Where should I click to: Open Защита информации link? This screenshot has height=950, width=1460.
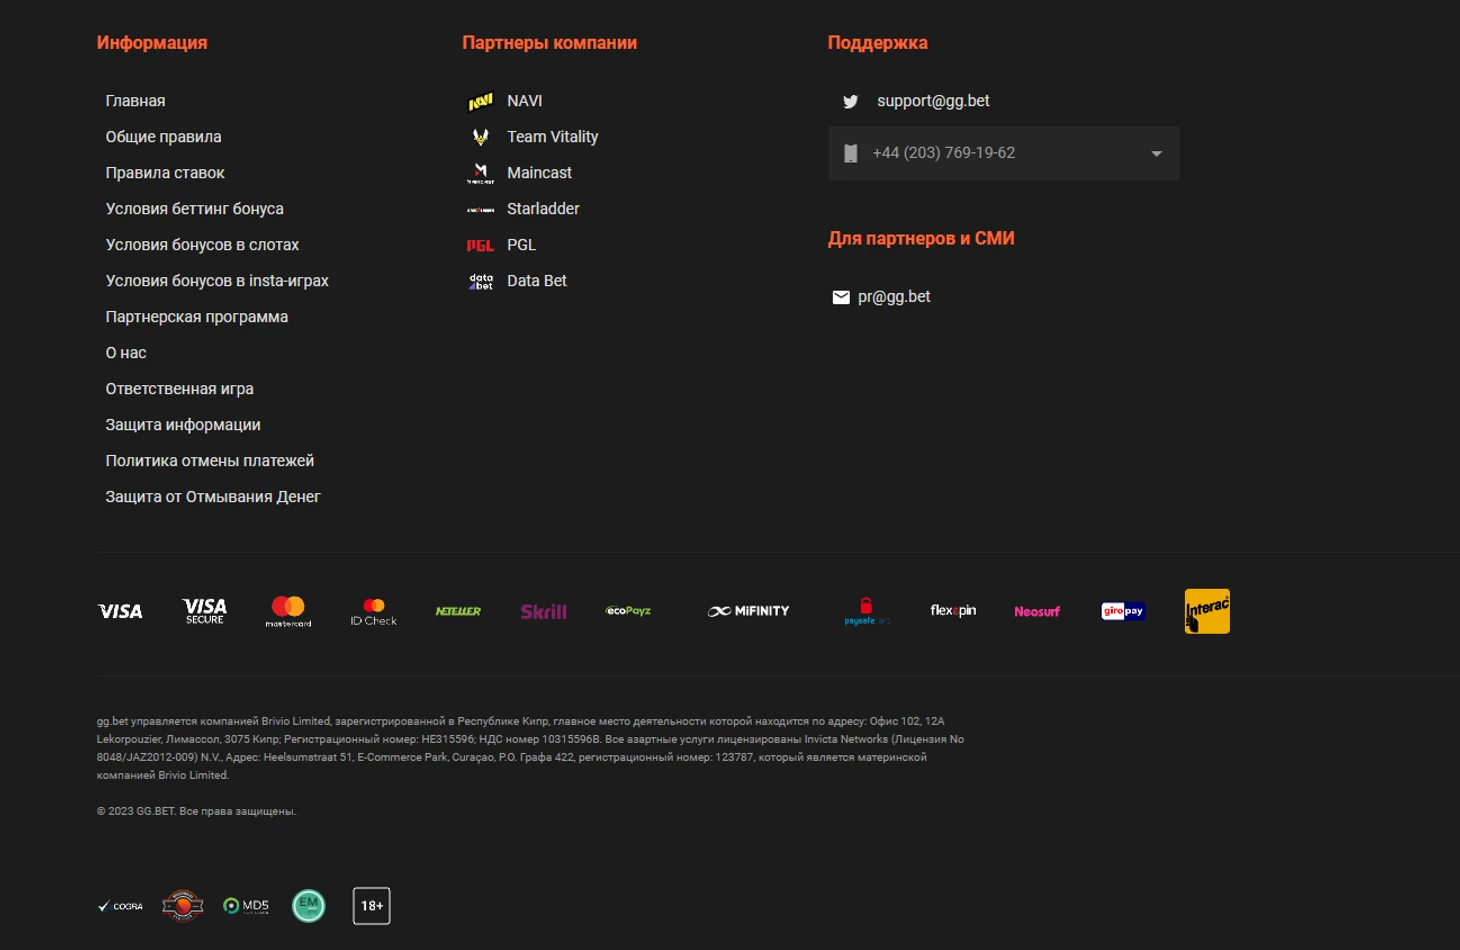[x=183, y=425]
